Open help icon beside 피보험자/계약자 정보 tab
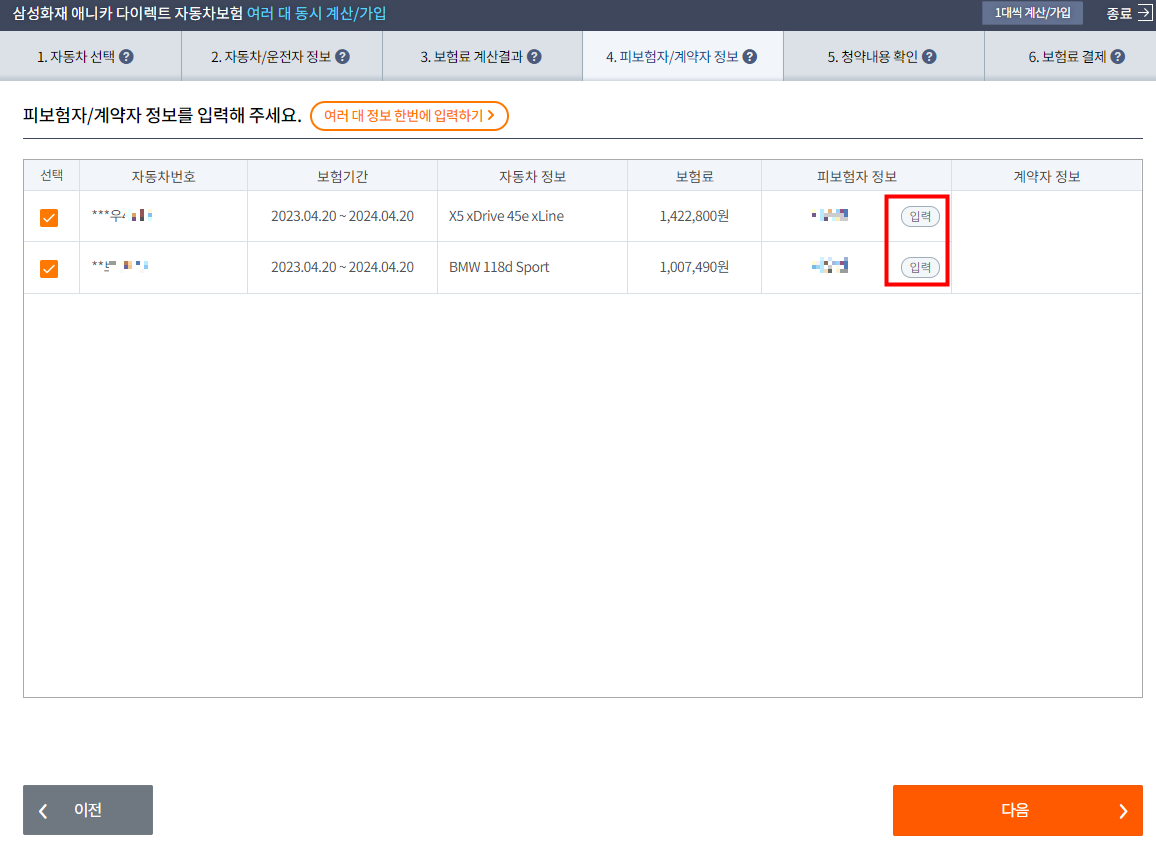 point(750,57)
